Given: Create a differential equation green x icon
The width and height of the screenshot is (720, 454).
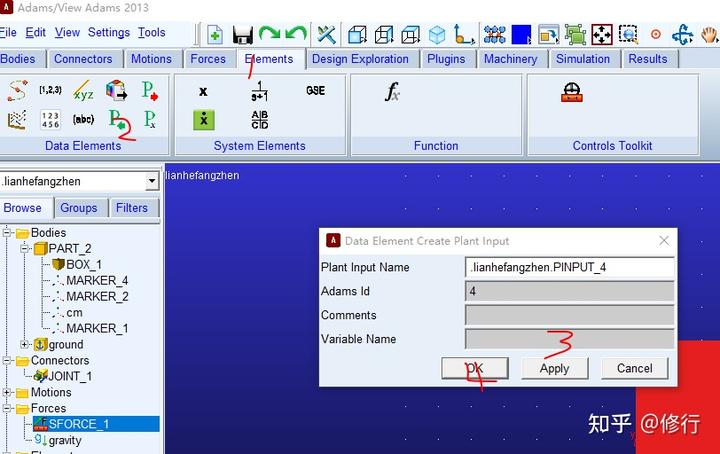Looking at the screenshot, I should (204, 120).
